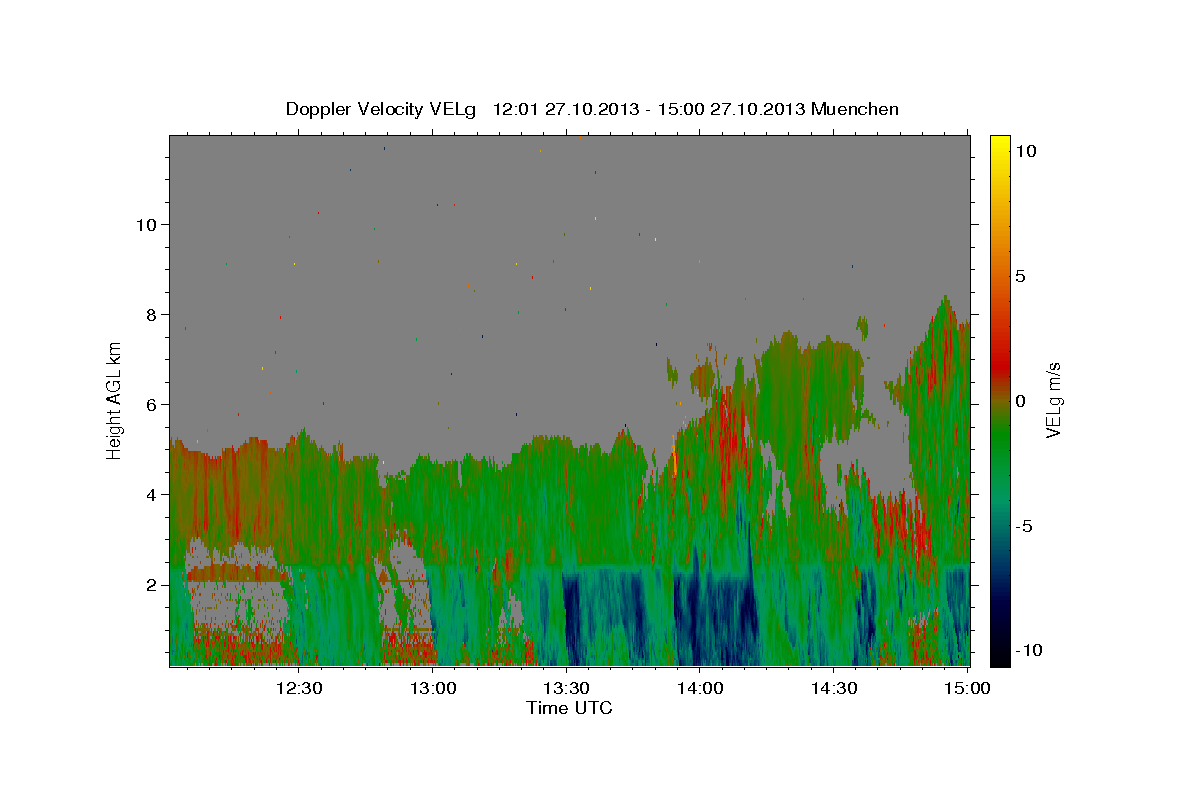
Task: Click the 12:30 time axis tick label
Action: (x=299, y=688)
